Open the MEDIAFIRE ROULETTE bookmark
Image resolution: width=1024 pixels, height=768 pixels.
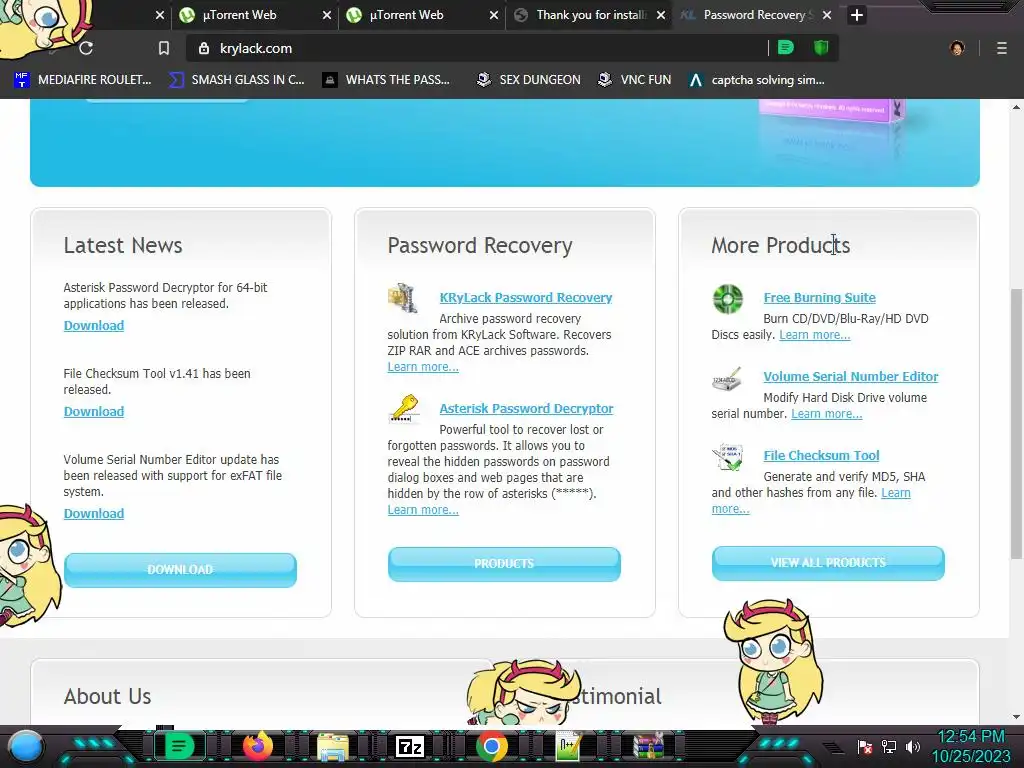click(x=83, y=80)
